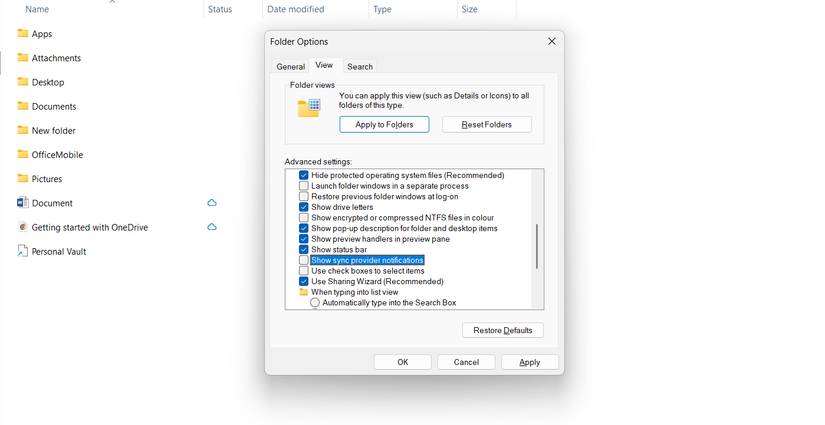Select the 'Document' file name
Image resolution: width=825 pixels, height=425 pixels.
click(52, 203)
